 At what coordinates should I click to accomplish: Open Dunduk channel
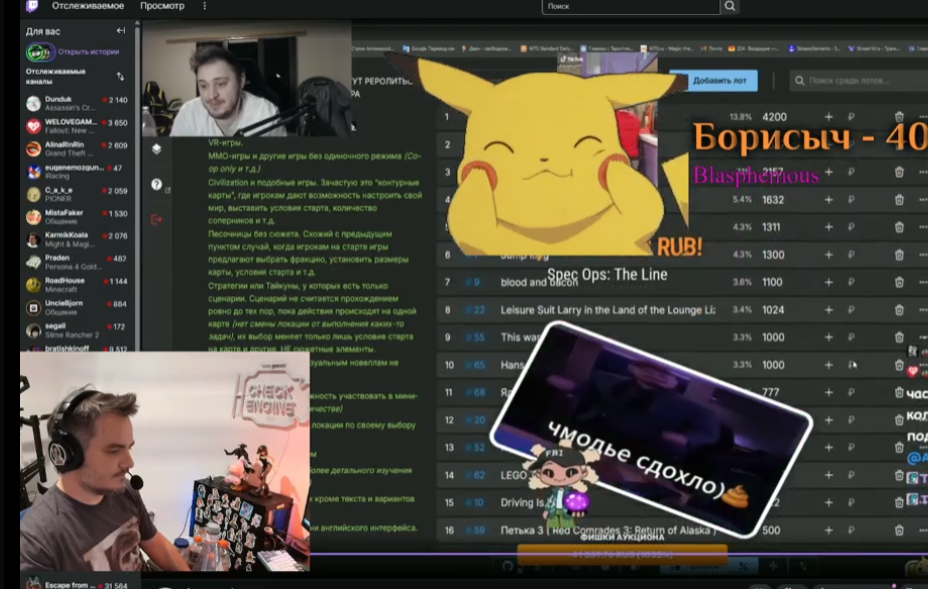77,104
